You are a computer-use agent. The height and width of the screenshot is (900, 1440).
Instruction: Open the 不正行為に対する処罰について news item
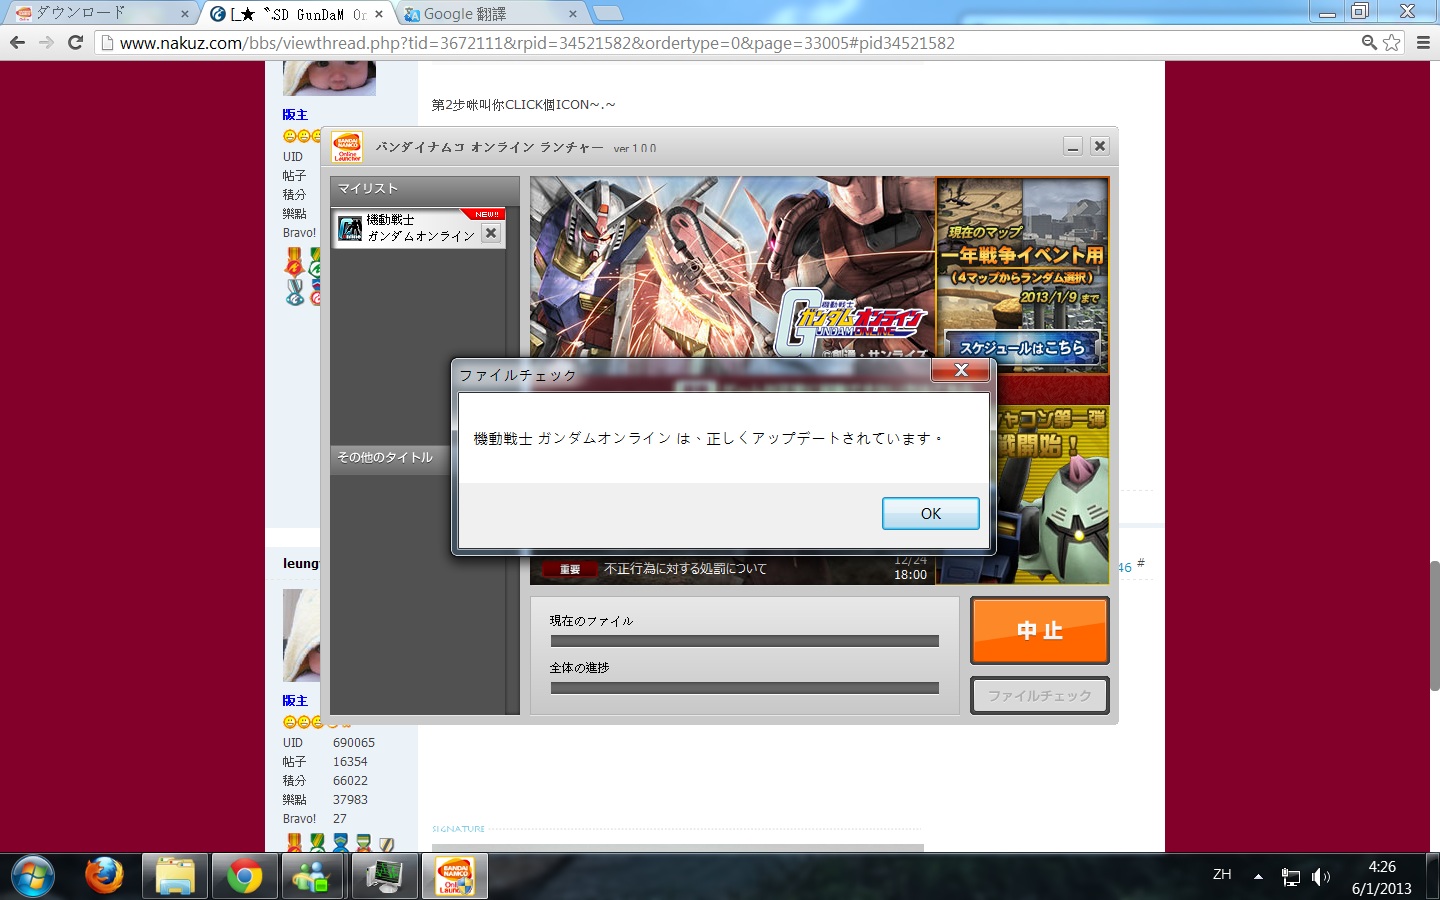click(x=685, y=569)
